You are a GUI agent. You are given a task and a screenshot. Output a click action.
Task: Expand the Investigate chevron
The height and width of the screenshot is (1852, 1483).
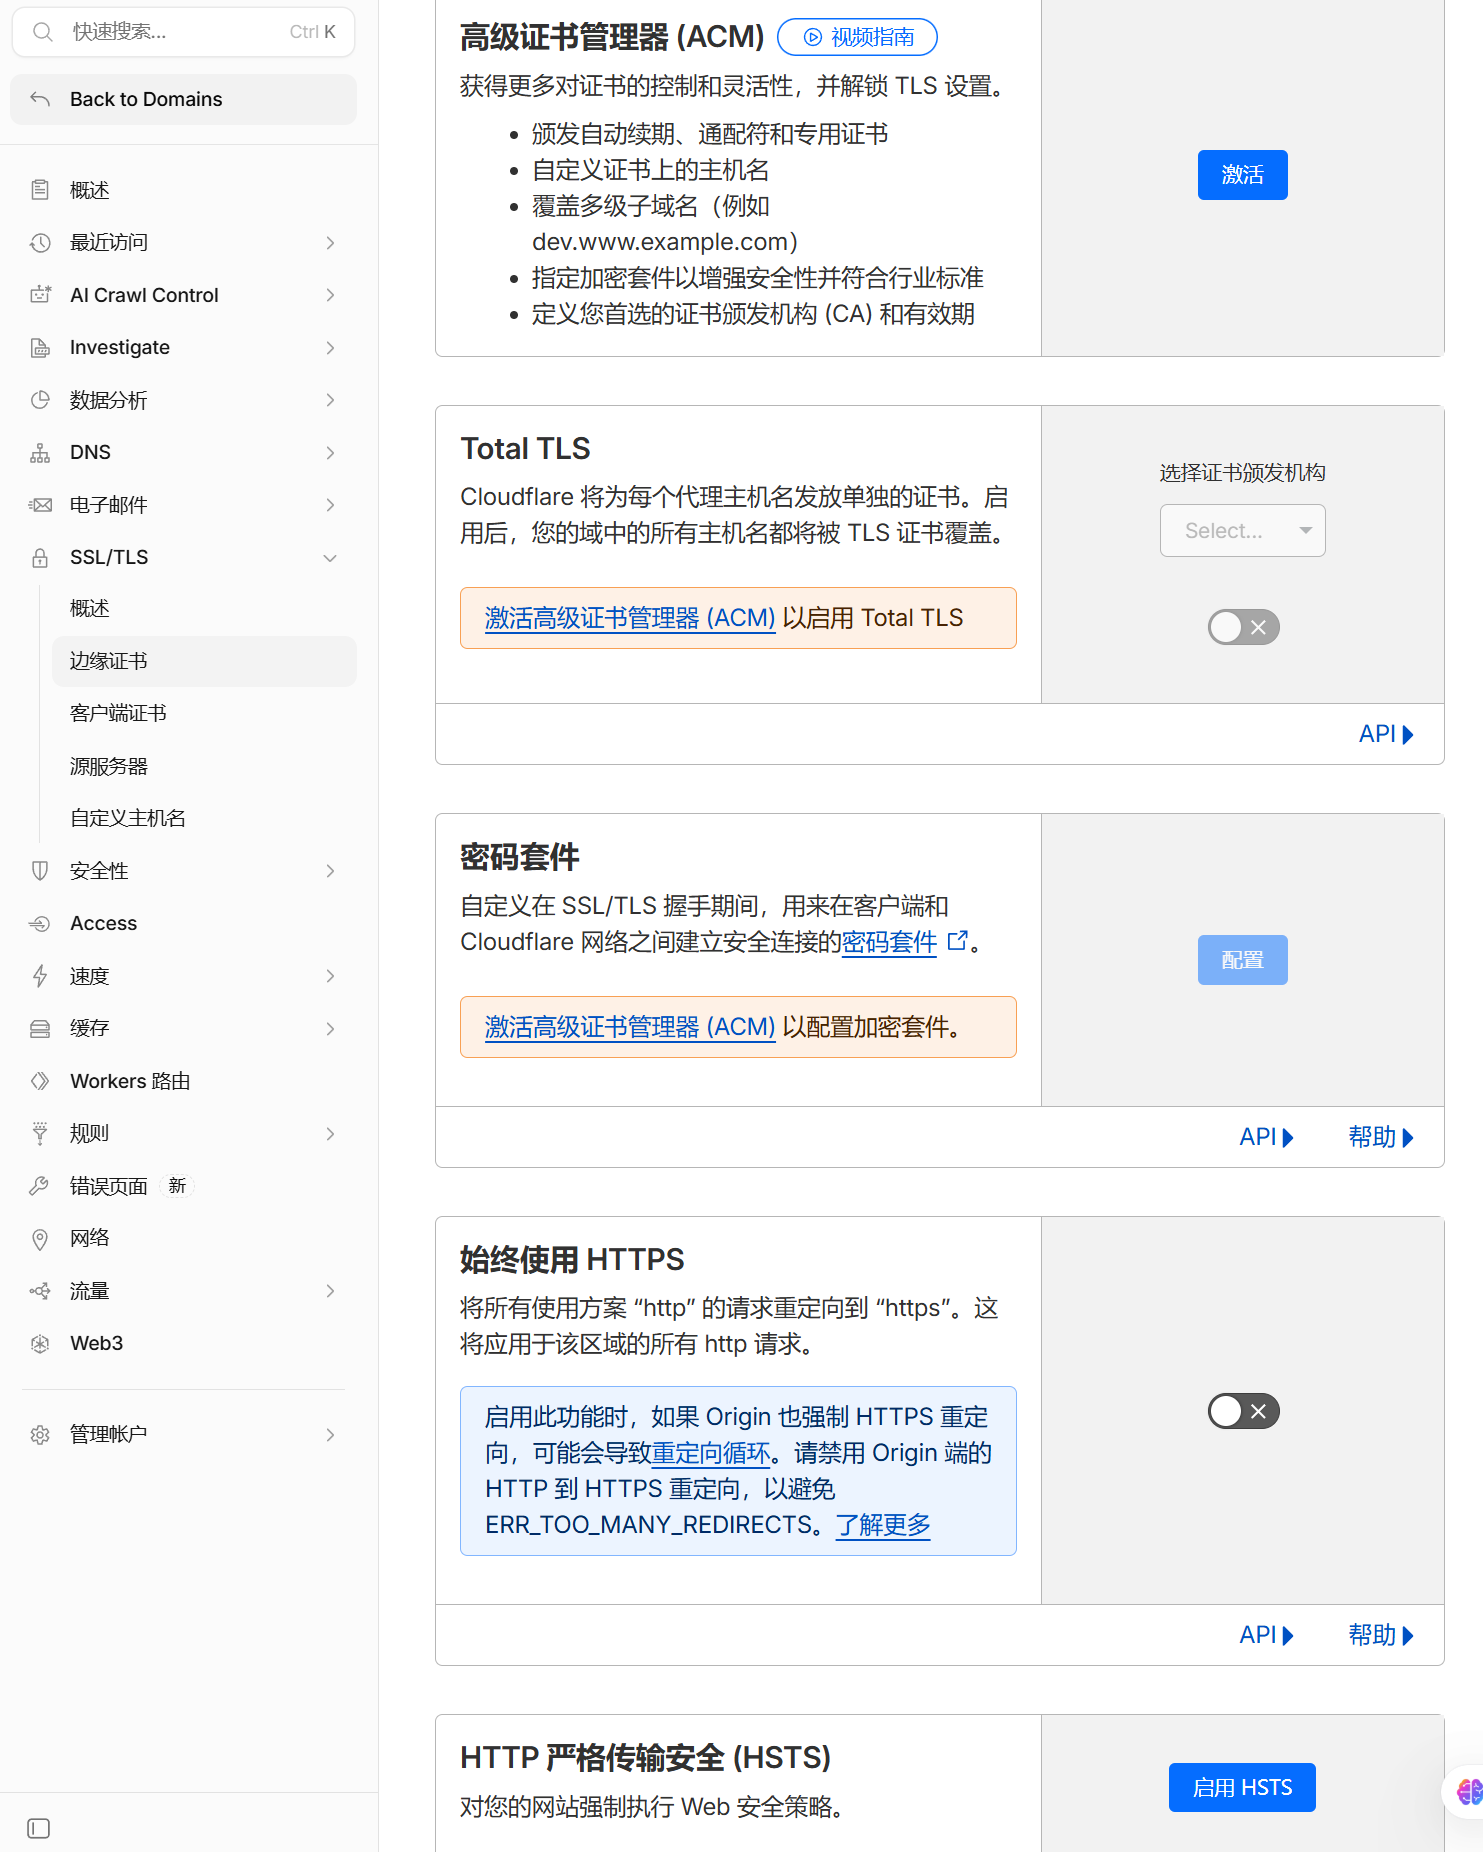(x=330, y=347)
